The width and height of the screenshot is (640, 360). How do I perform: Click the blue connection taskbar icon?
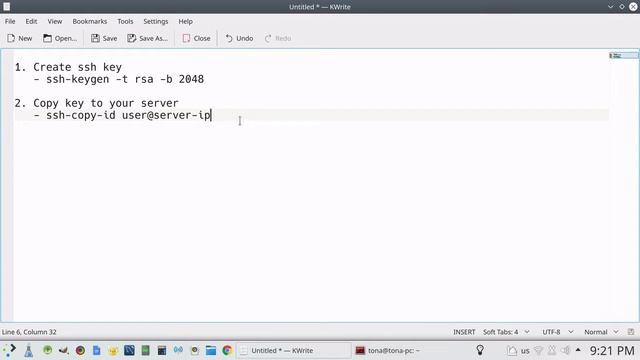pyautogui.click(x=178, y=350)
